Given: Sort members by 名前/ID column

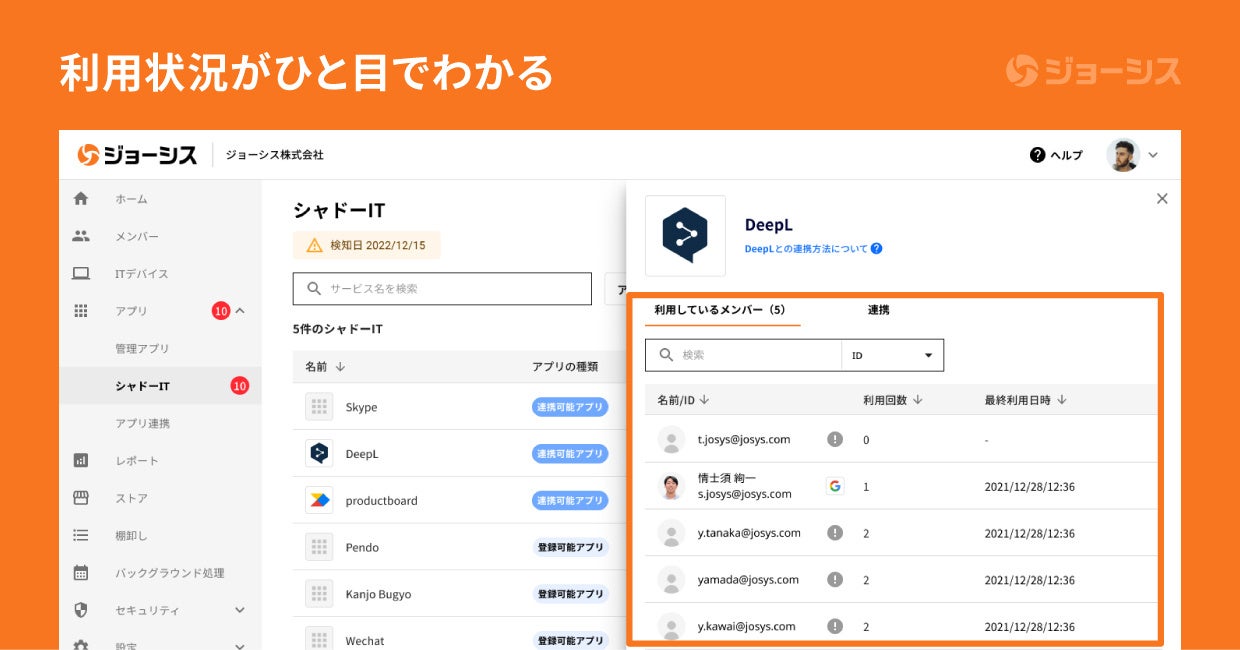Looking at the screenshot, I should click(683, 400).
